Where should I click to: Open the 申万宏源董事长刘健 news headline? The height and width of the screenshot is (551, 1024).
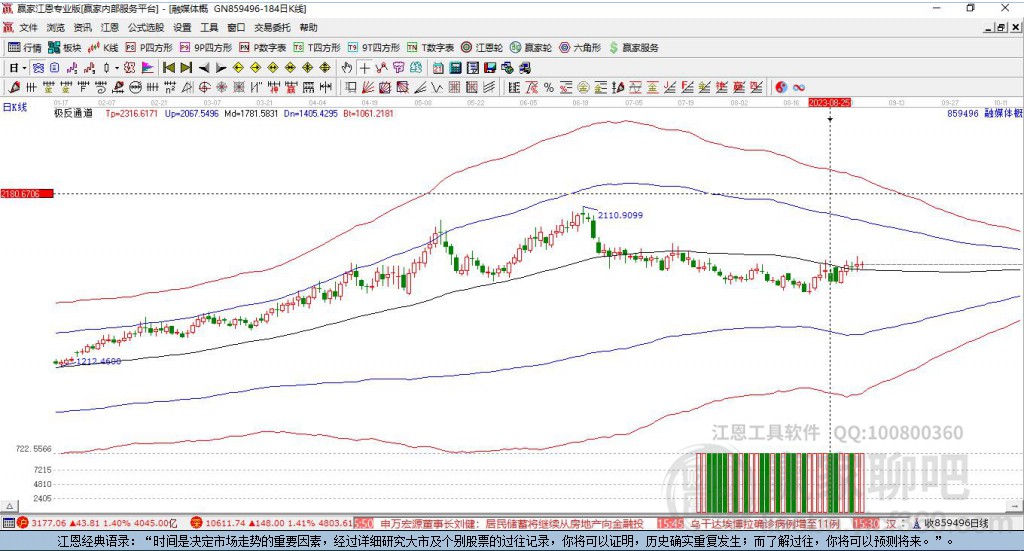click(511, 524)
